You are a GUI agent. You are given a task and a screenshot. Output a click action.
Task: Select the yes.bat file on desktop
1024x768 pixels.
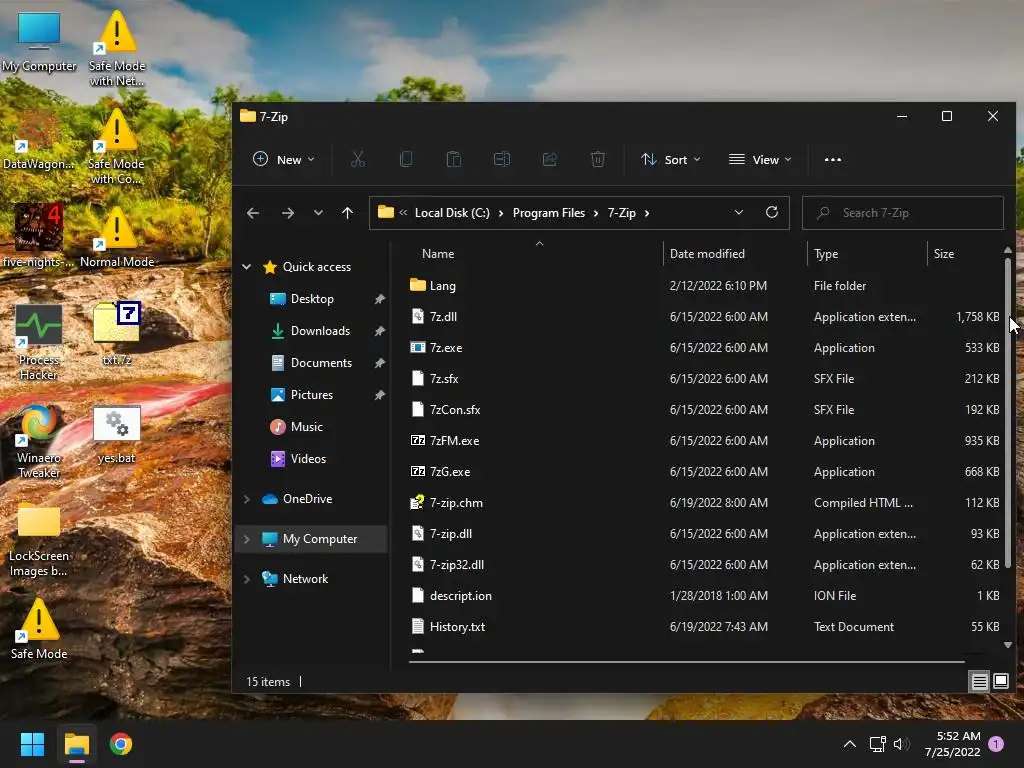pos(117,434)
